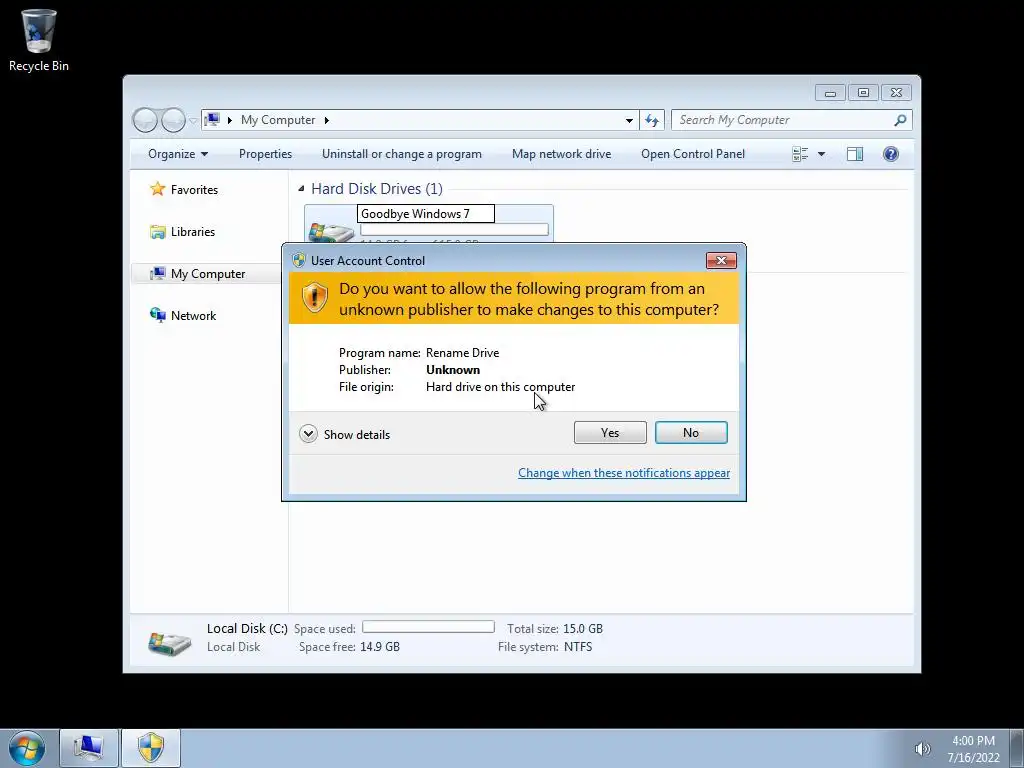The height and width of the screenshot is (768, 1024).
Task: Open the My Computer taskbar icon
Action: (x=89, y=748)
